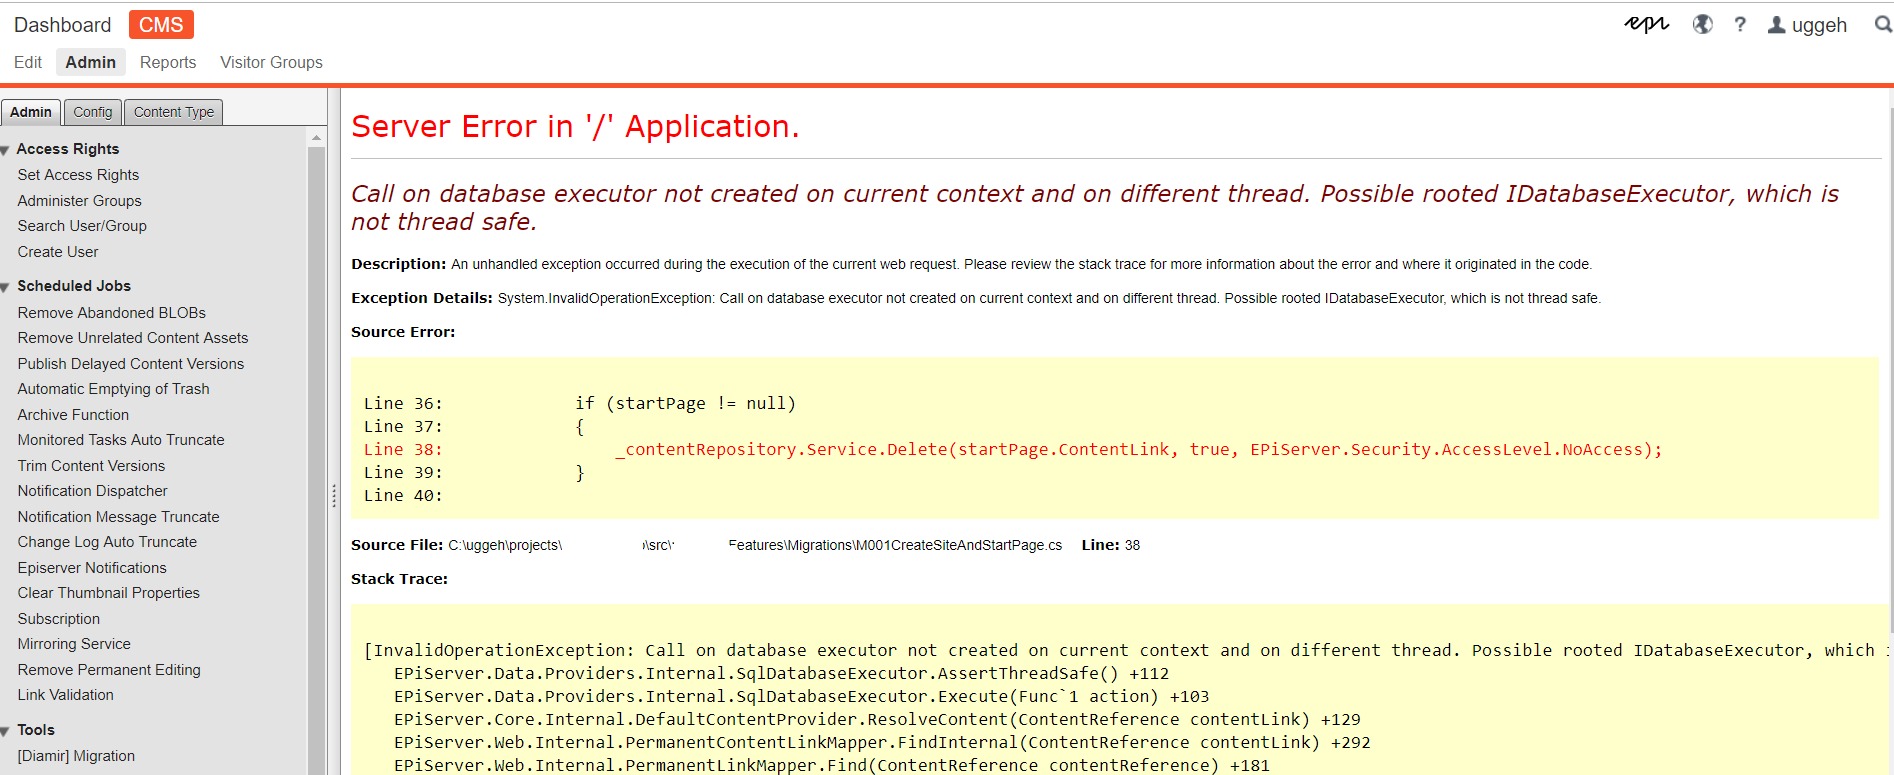Open the global globe icon menu
Image resolution: width=1894 pixels, height=775 pixels.
coord(1702,25)
